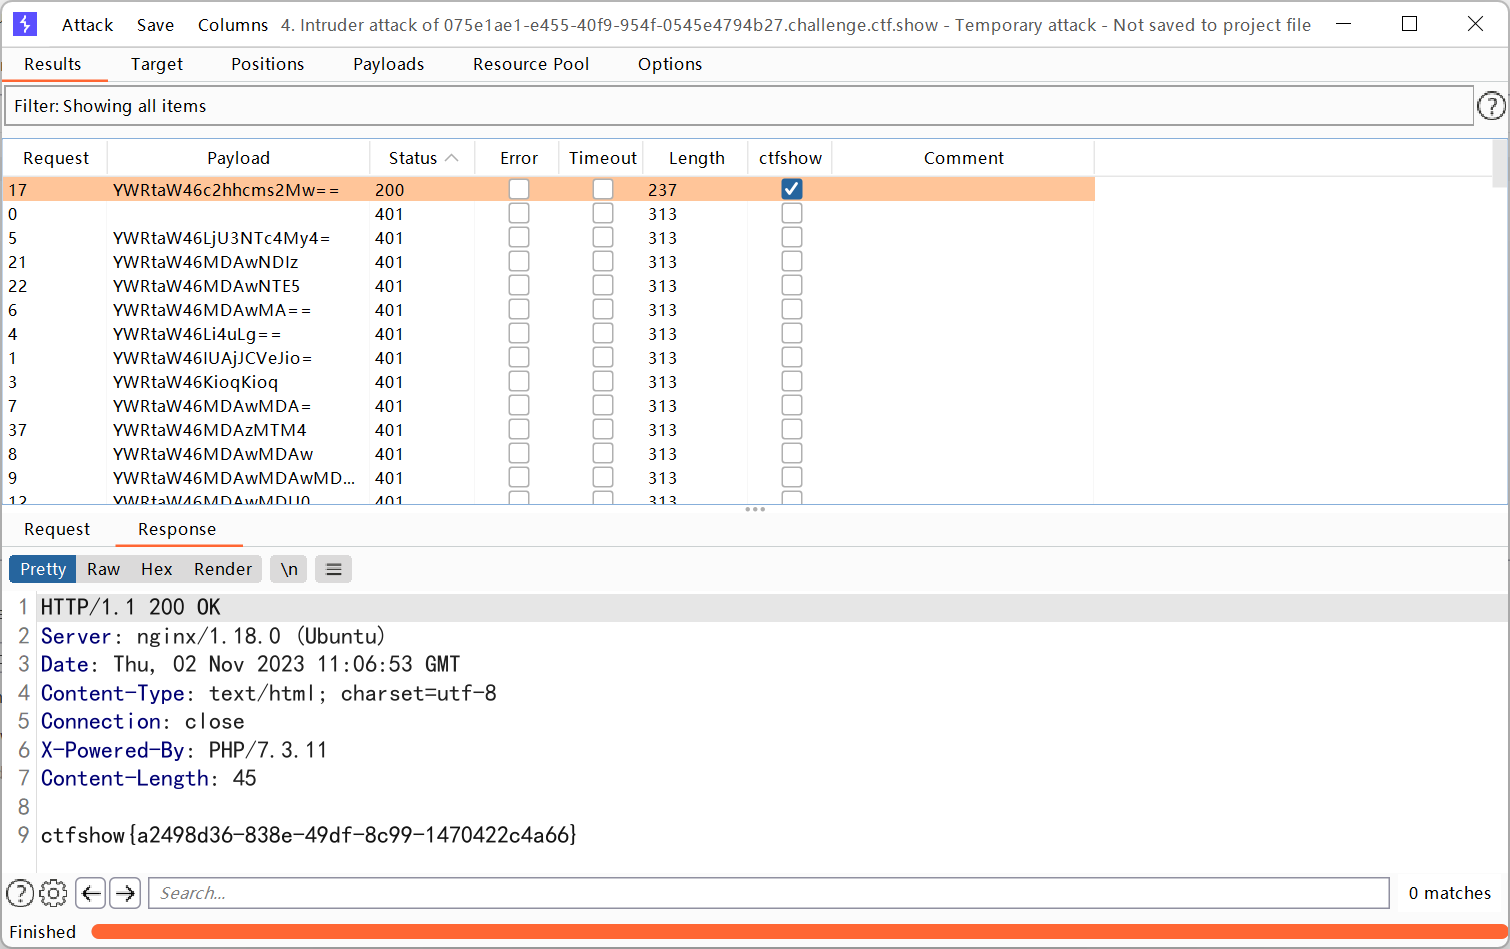
Task: Open search help icon at bottom left
Action: coord(20,893)
